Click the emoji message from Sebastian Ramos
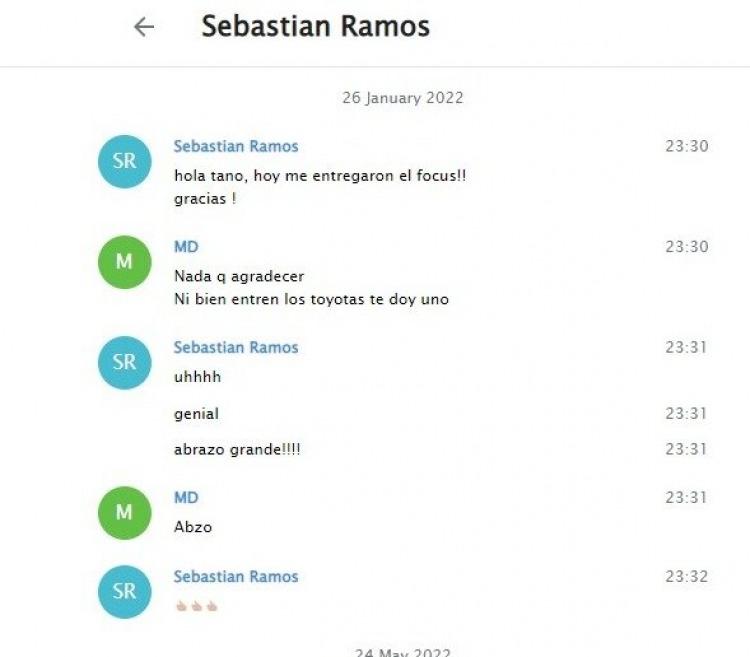 tap(196, 606)
